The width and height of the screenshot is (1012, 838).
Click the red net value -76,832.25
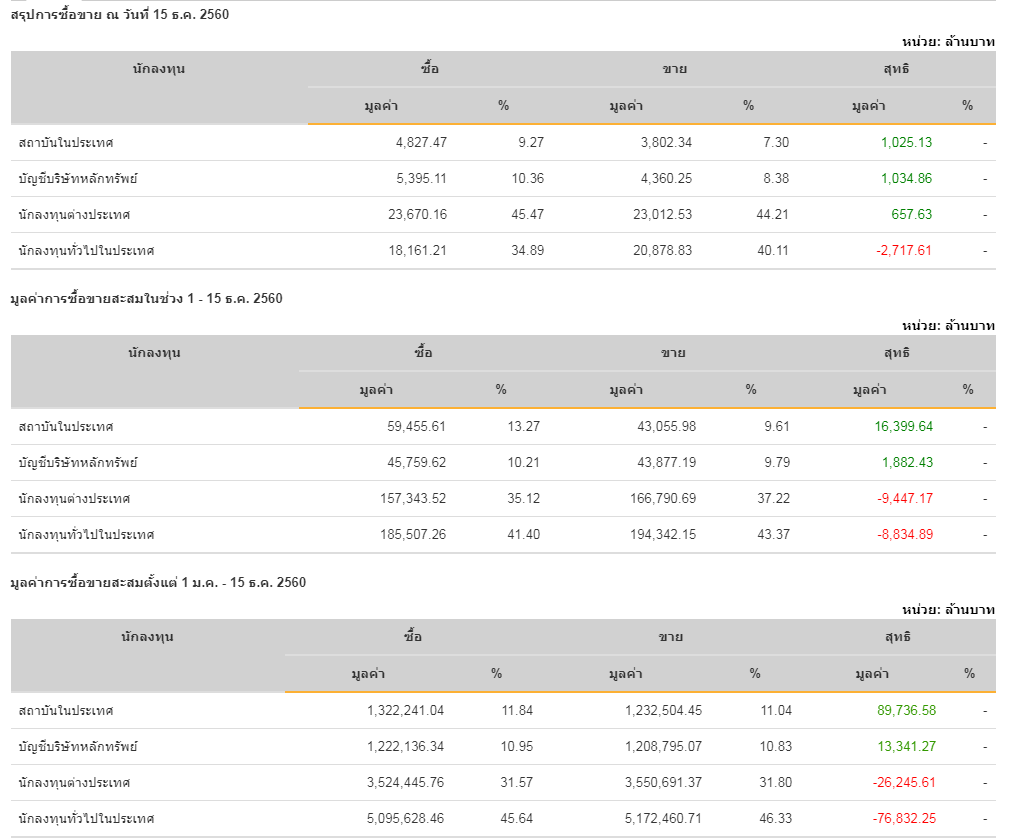905,818
